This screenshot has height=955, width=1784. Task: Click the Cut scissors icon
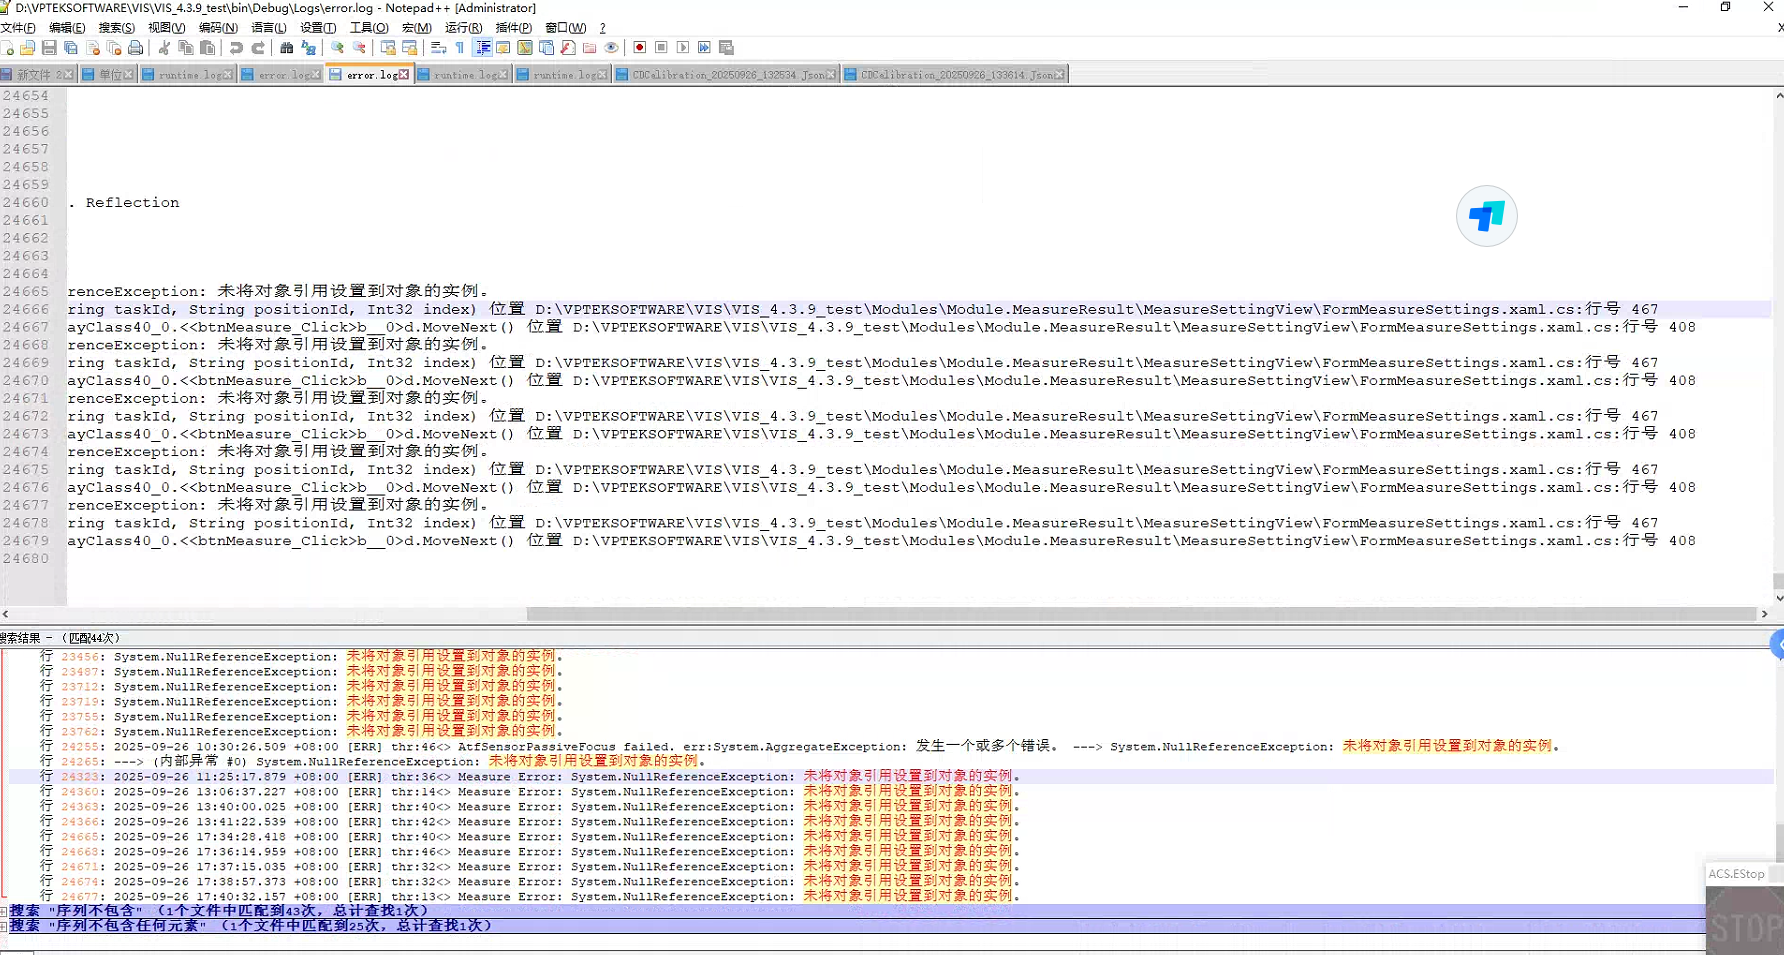(x=164, y=48)
